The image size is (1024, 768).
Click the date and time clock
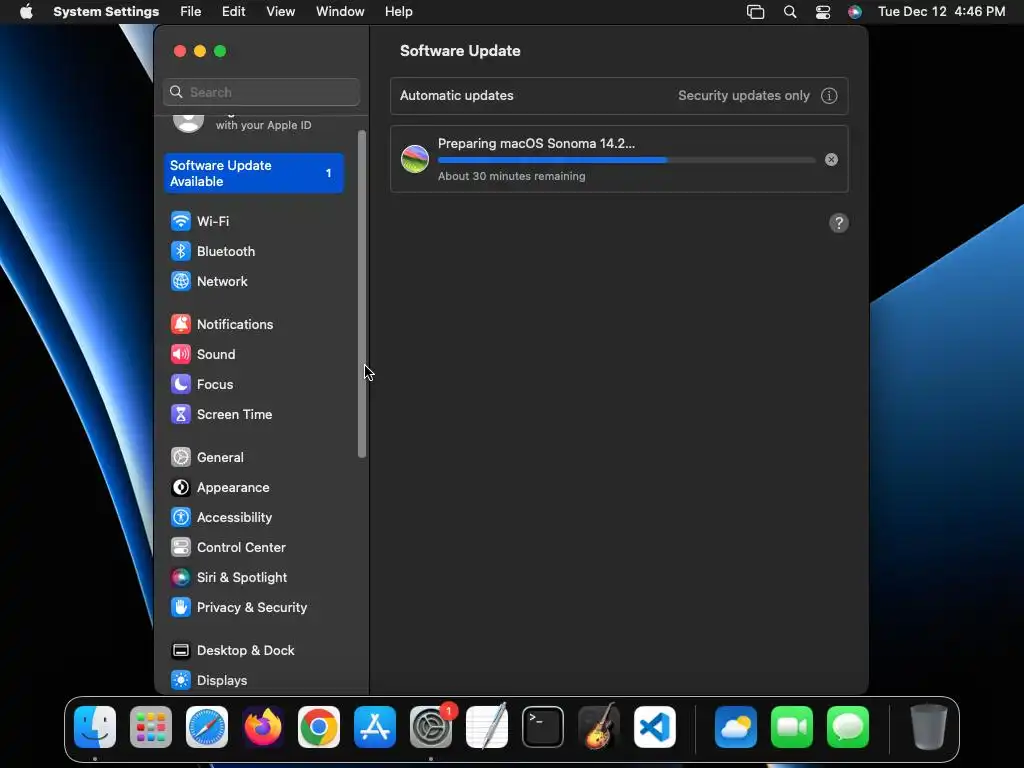click(941, 12)
